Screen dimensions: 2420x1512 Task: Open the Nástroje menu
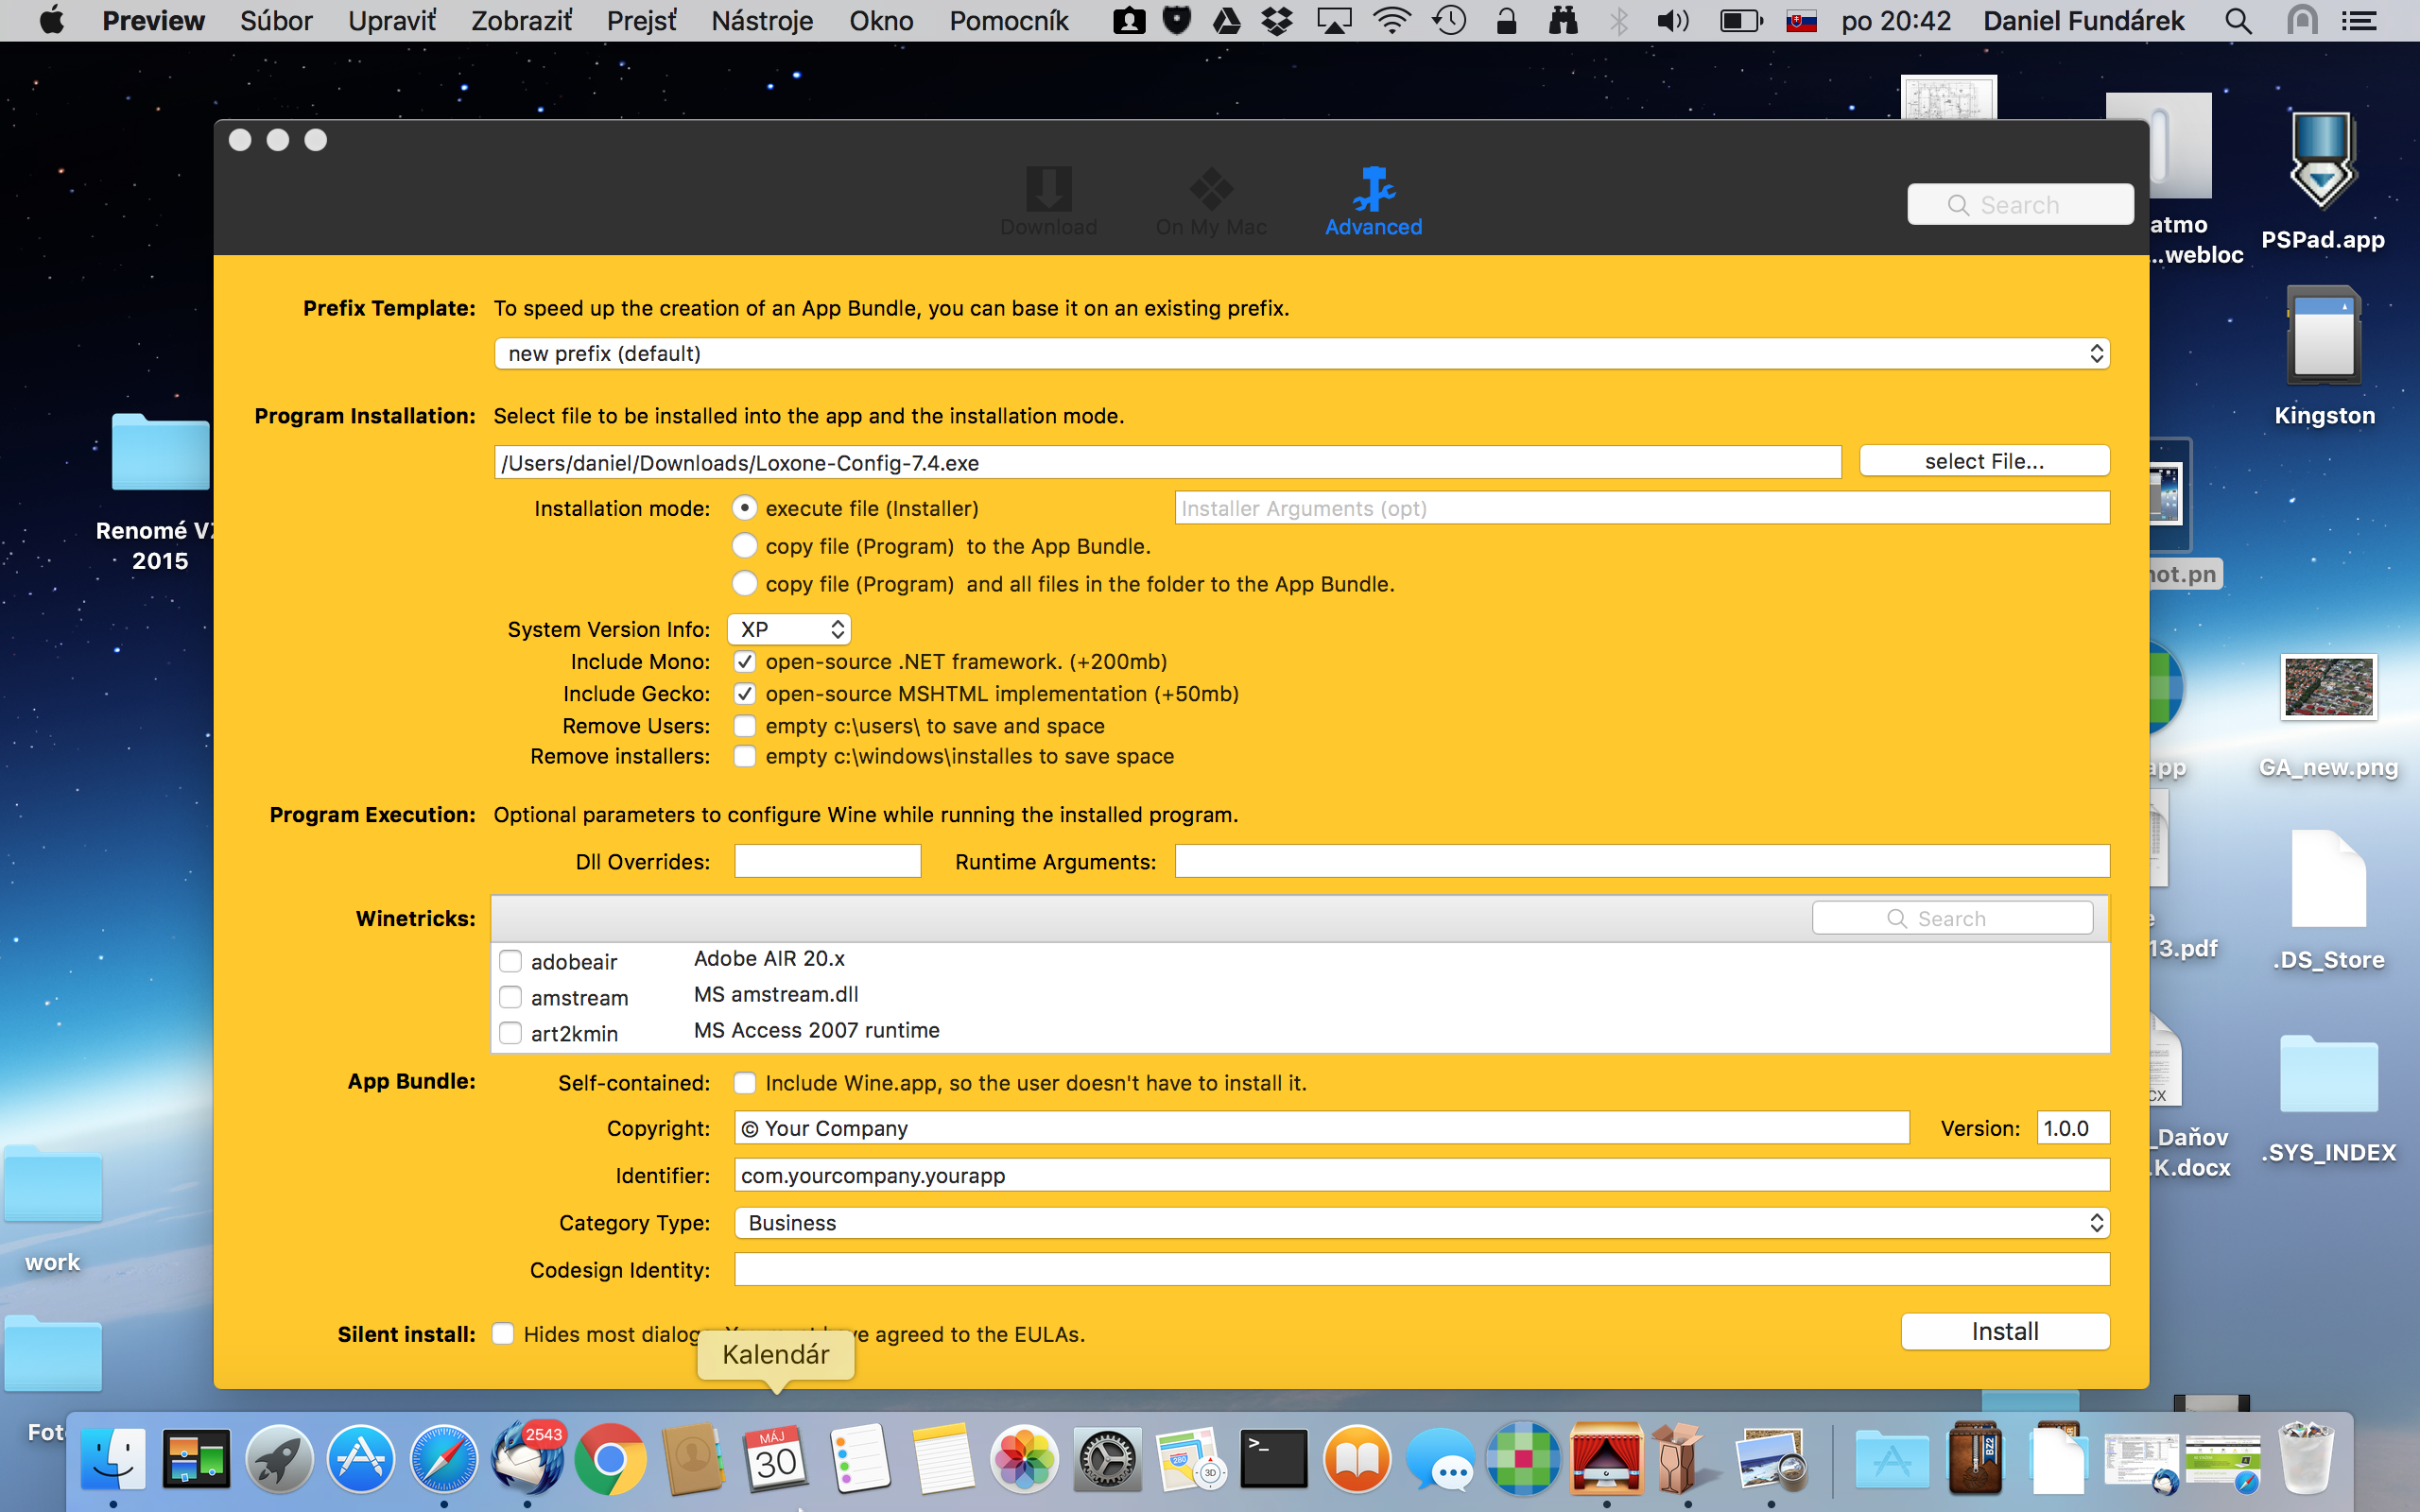(762, 21)
